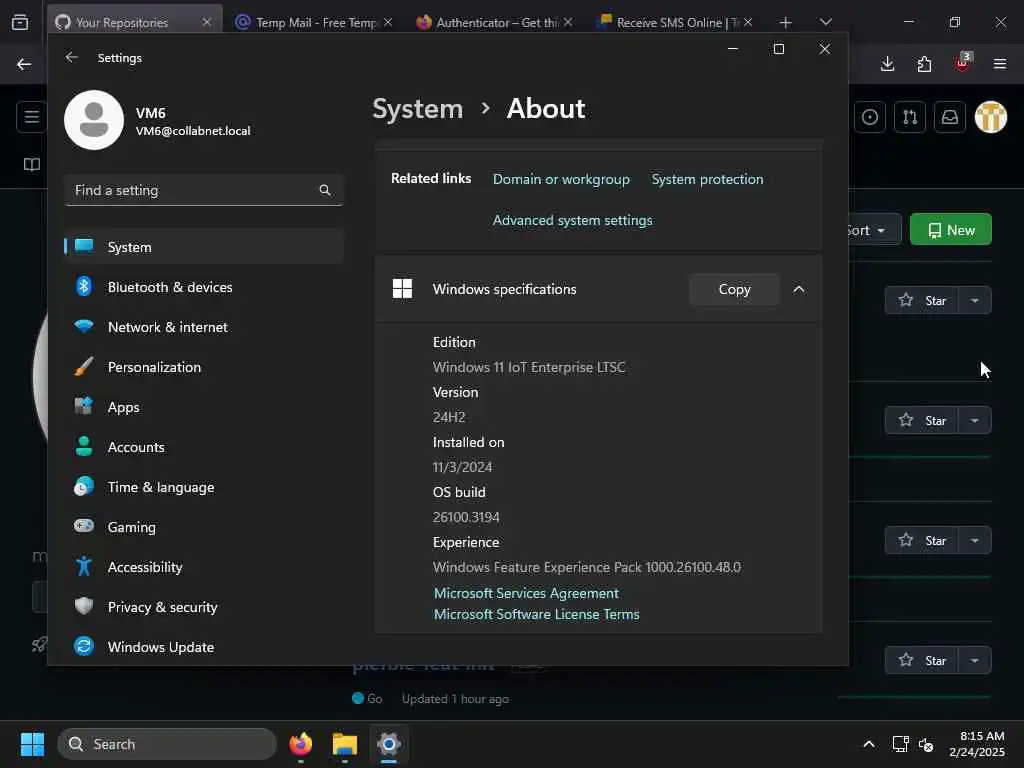Image resolution: width=1024 pixels, height=768 pixels.
Task: Collapse the Windows specifications section
Action: click(799, 289)
